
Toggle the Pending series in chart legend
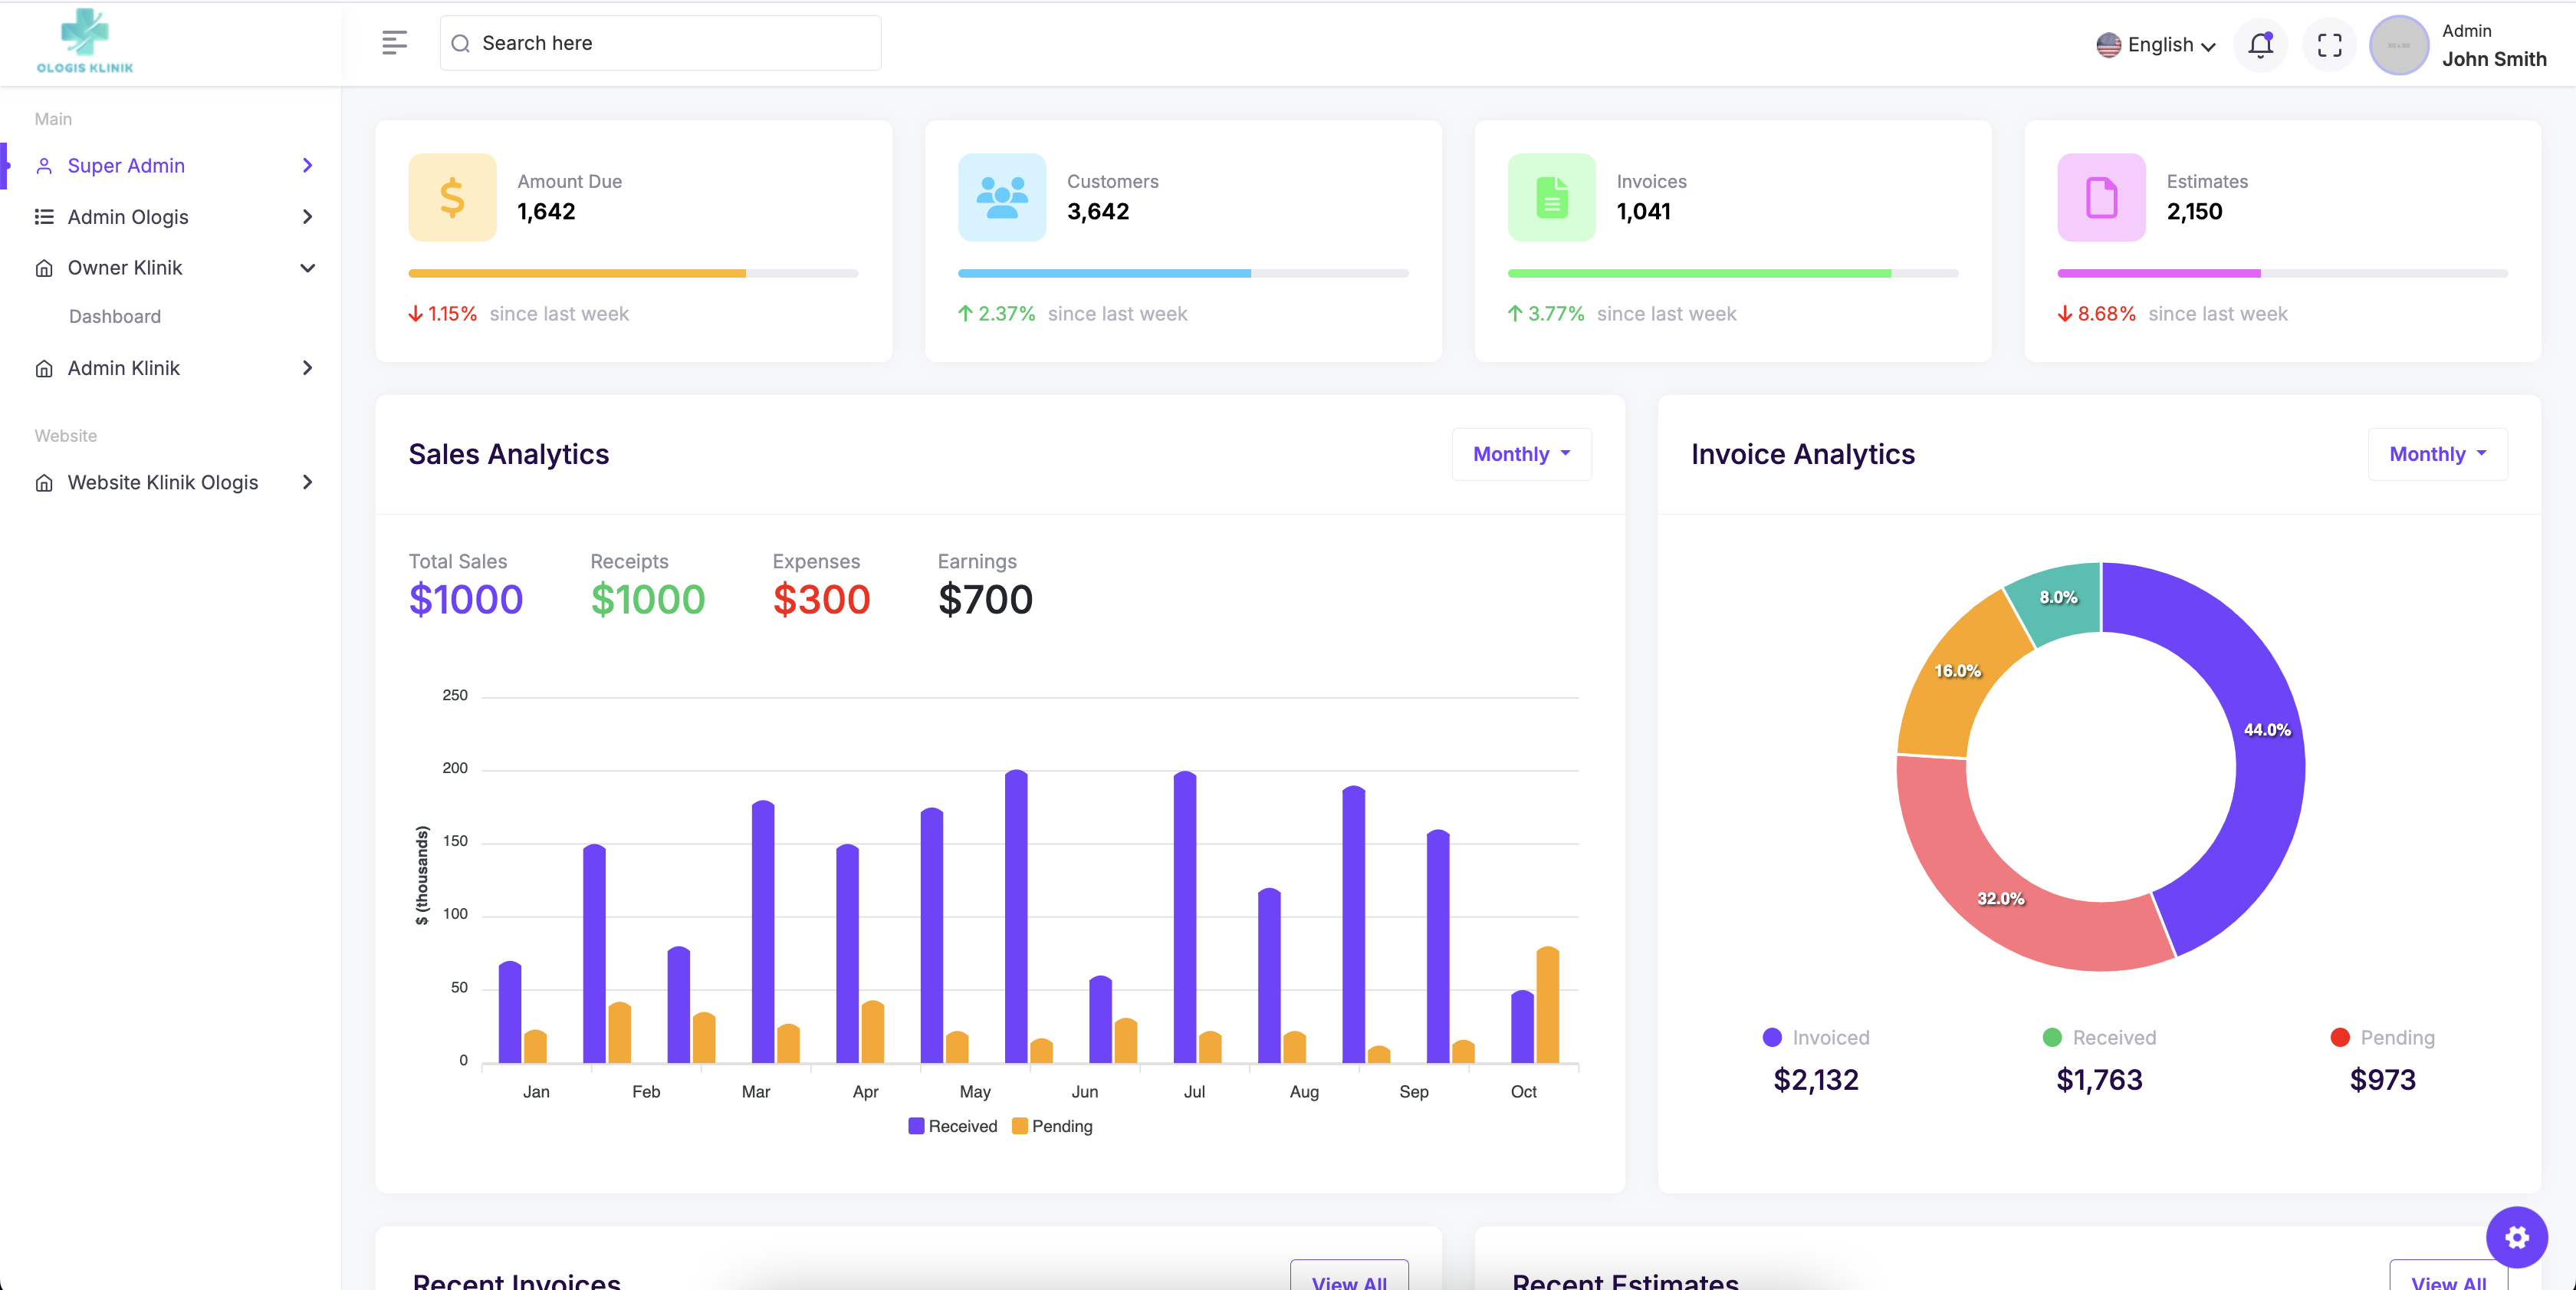pyautogui.click(x=1052, y=1126)
